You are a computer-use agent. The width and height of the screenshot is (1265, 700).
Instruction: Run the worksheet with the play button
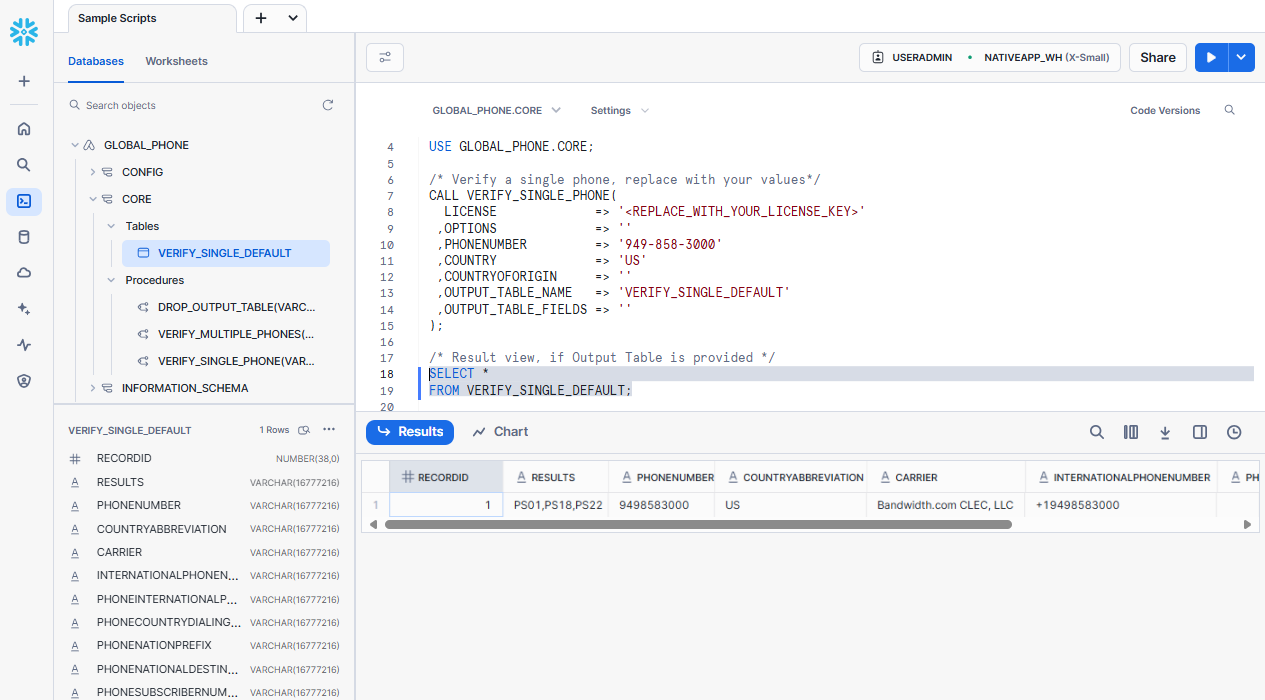coord(1211,58)
